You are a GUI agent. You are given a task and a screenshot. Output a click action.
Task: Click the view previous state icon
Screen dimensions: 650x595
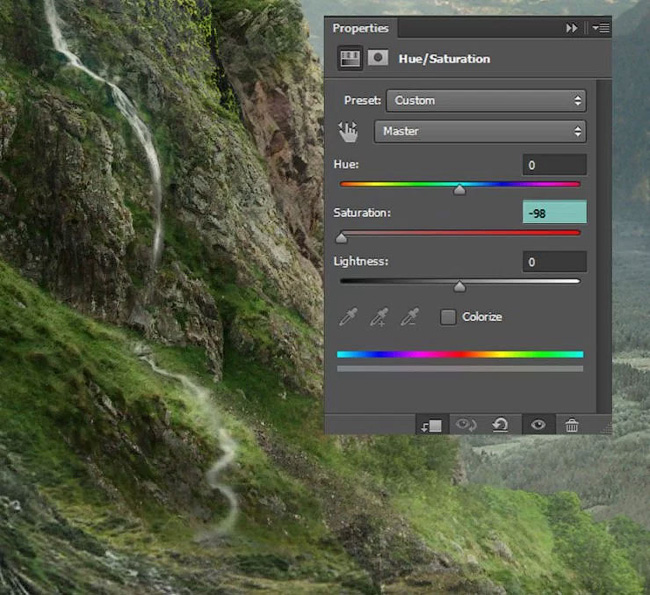[466, 425]
